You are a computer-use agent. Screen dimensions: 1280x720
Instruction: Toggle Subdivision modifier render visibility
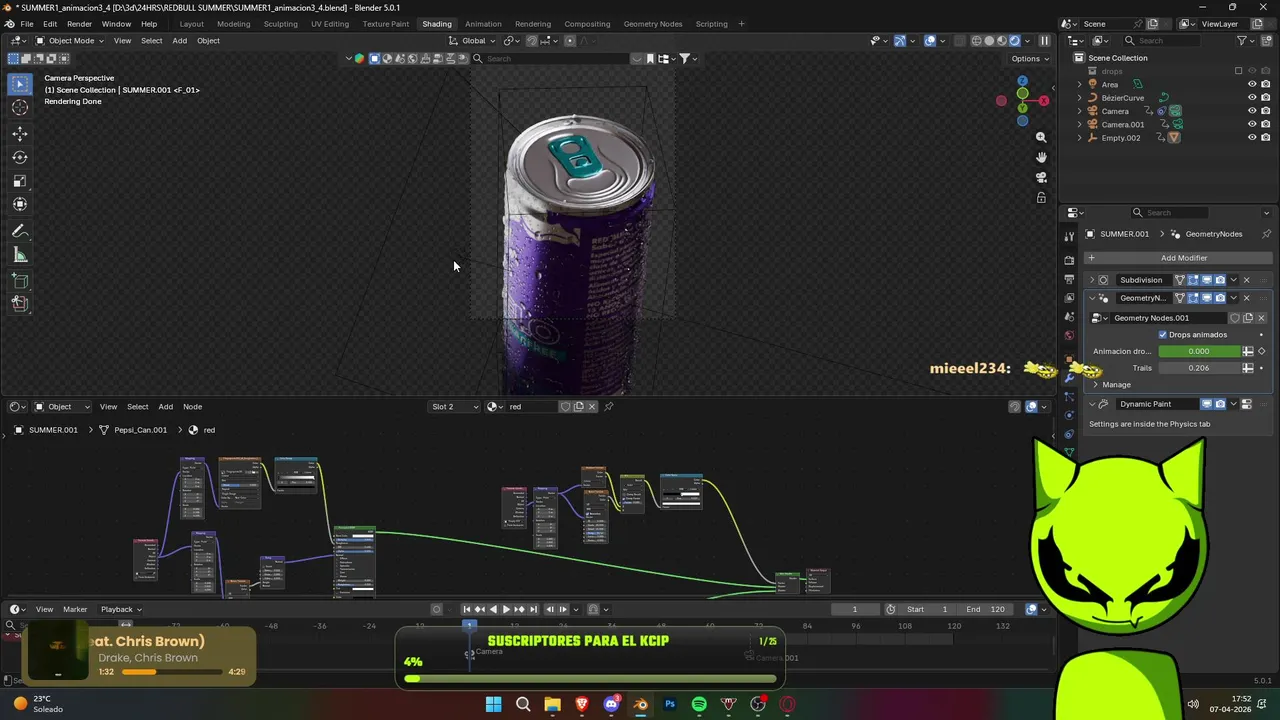1220,280
